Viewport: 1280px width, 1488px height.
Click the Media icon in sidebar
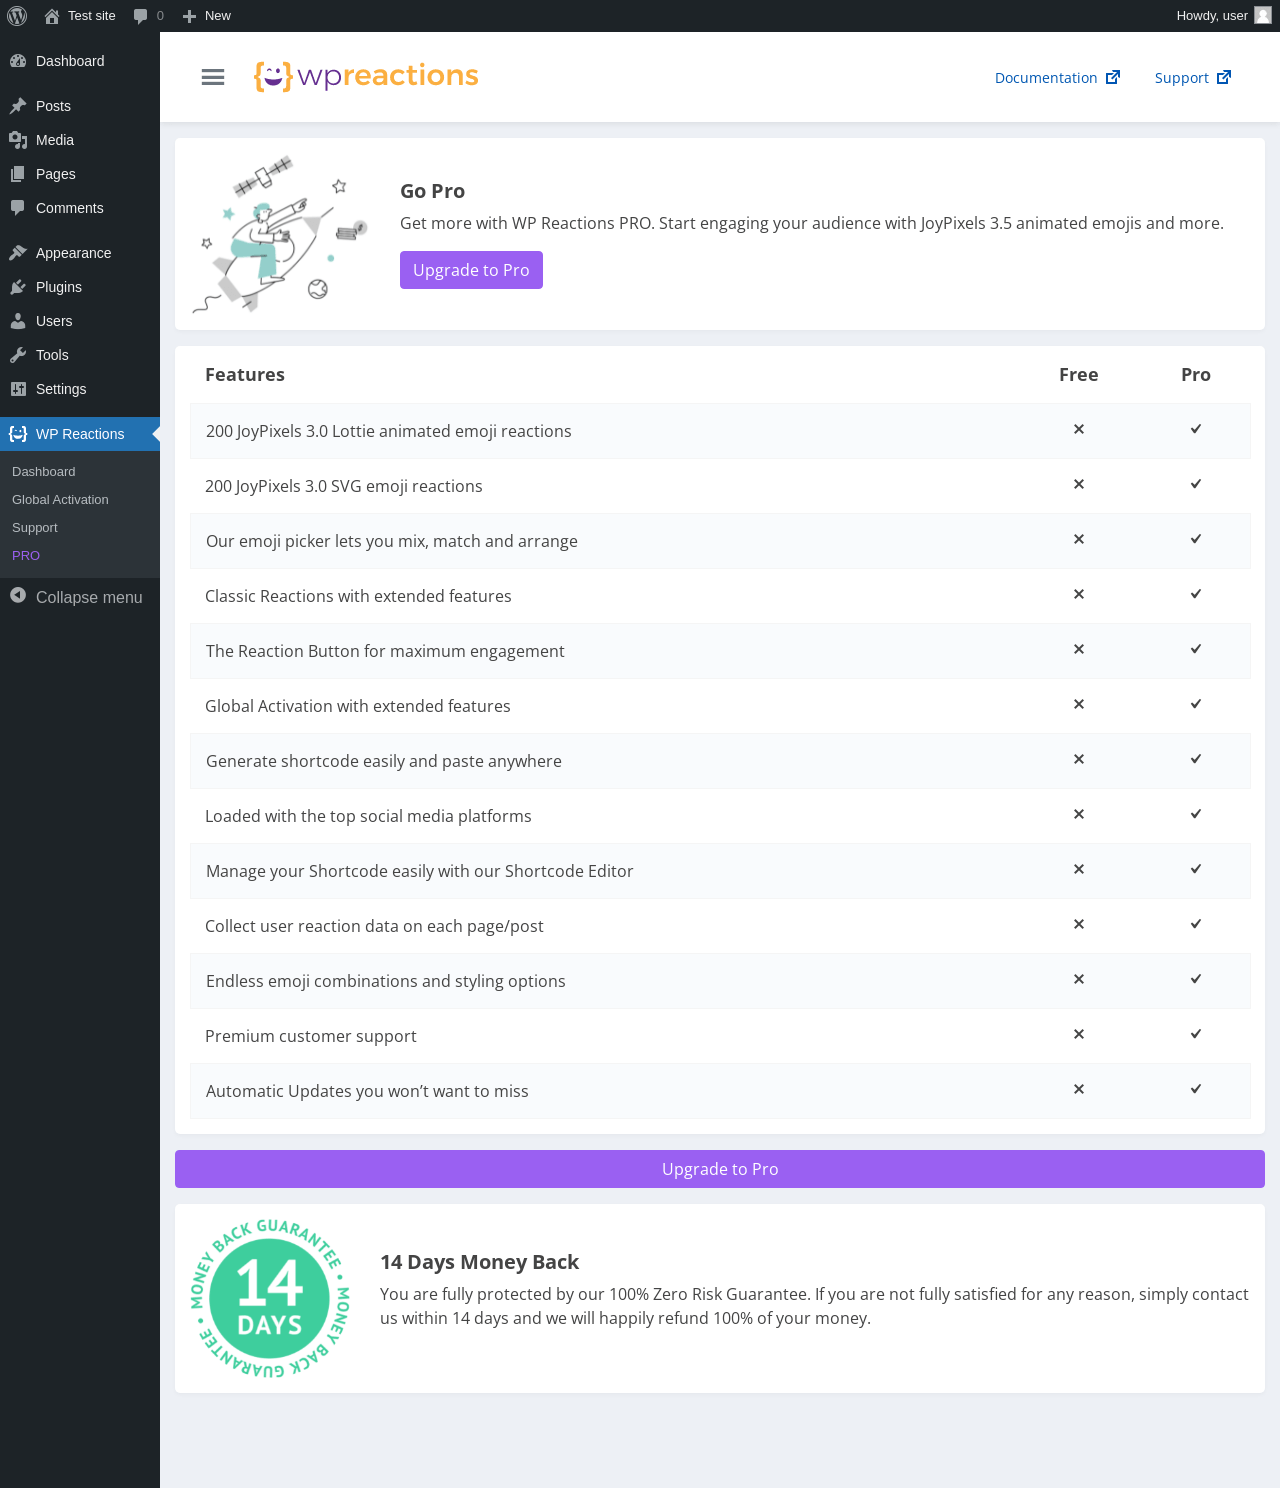pyautogui.click(x=18, y=140)
